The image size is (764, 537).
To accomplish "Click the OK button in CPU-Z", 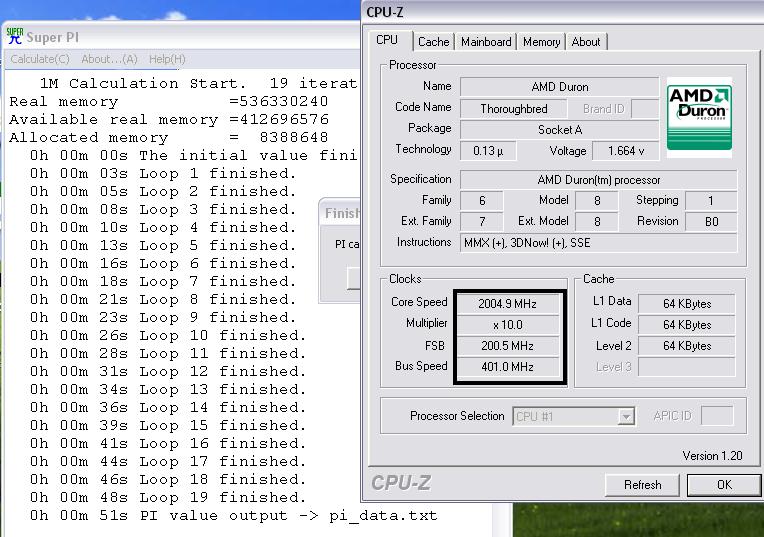I will pyautogui.click(x=724, y=485).
